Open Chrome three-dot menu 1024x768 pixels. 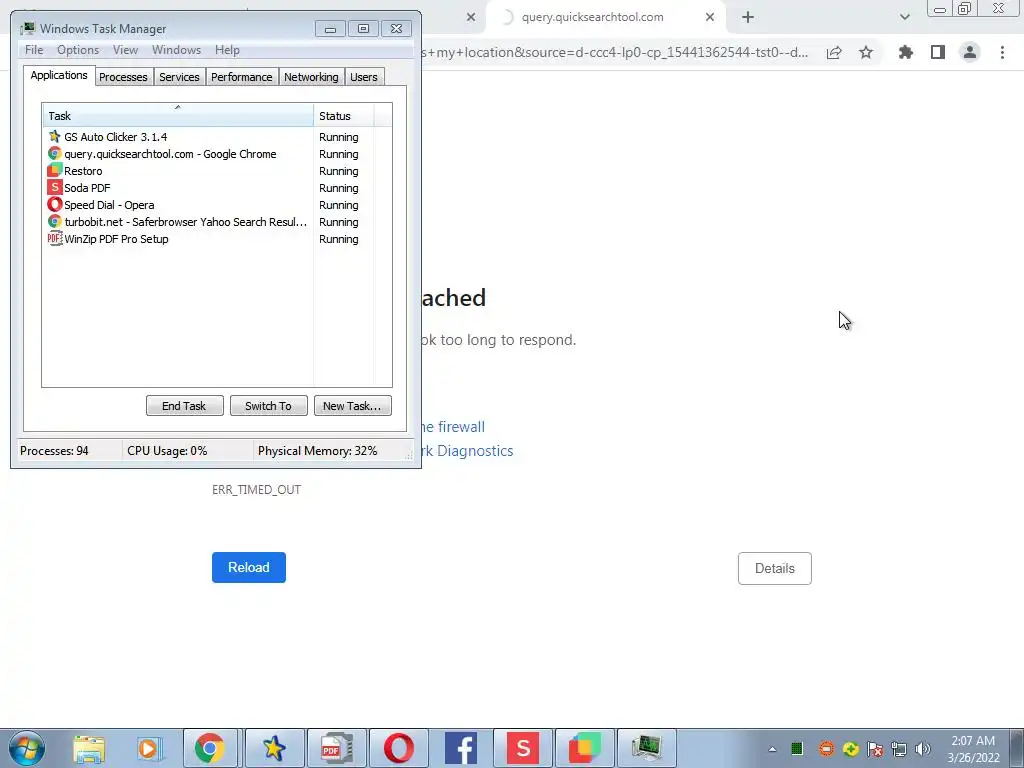click(1002, 53)
